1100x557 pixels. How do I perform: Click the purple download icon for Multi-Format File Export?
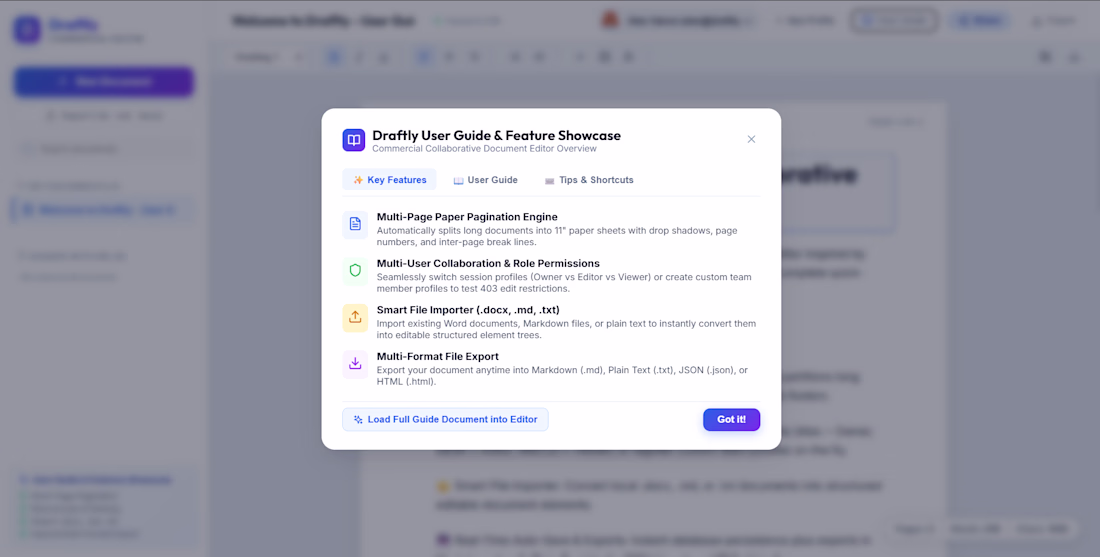[355, 363]
